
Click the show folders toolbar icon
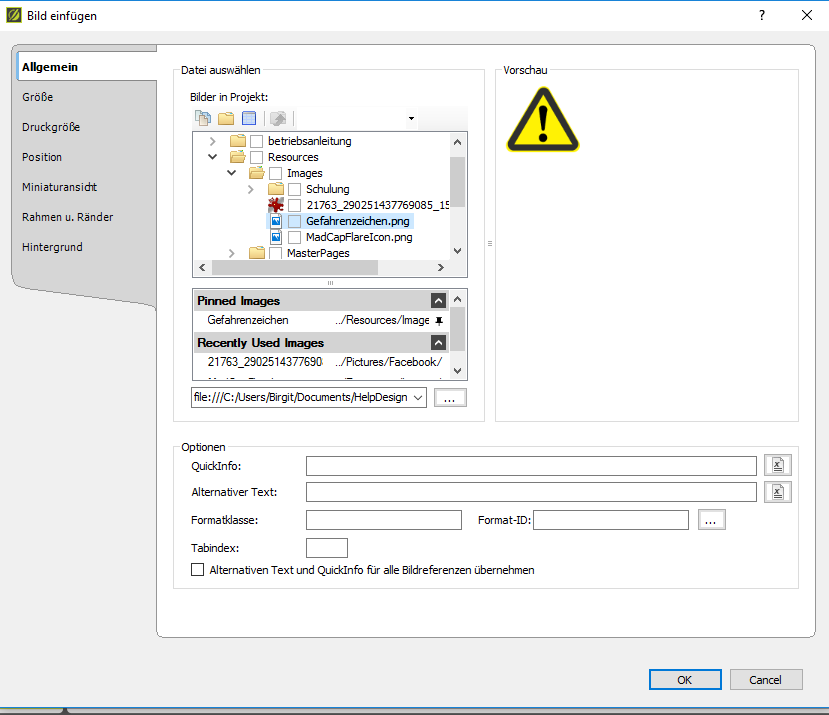pos(226,118)
